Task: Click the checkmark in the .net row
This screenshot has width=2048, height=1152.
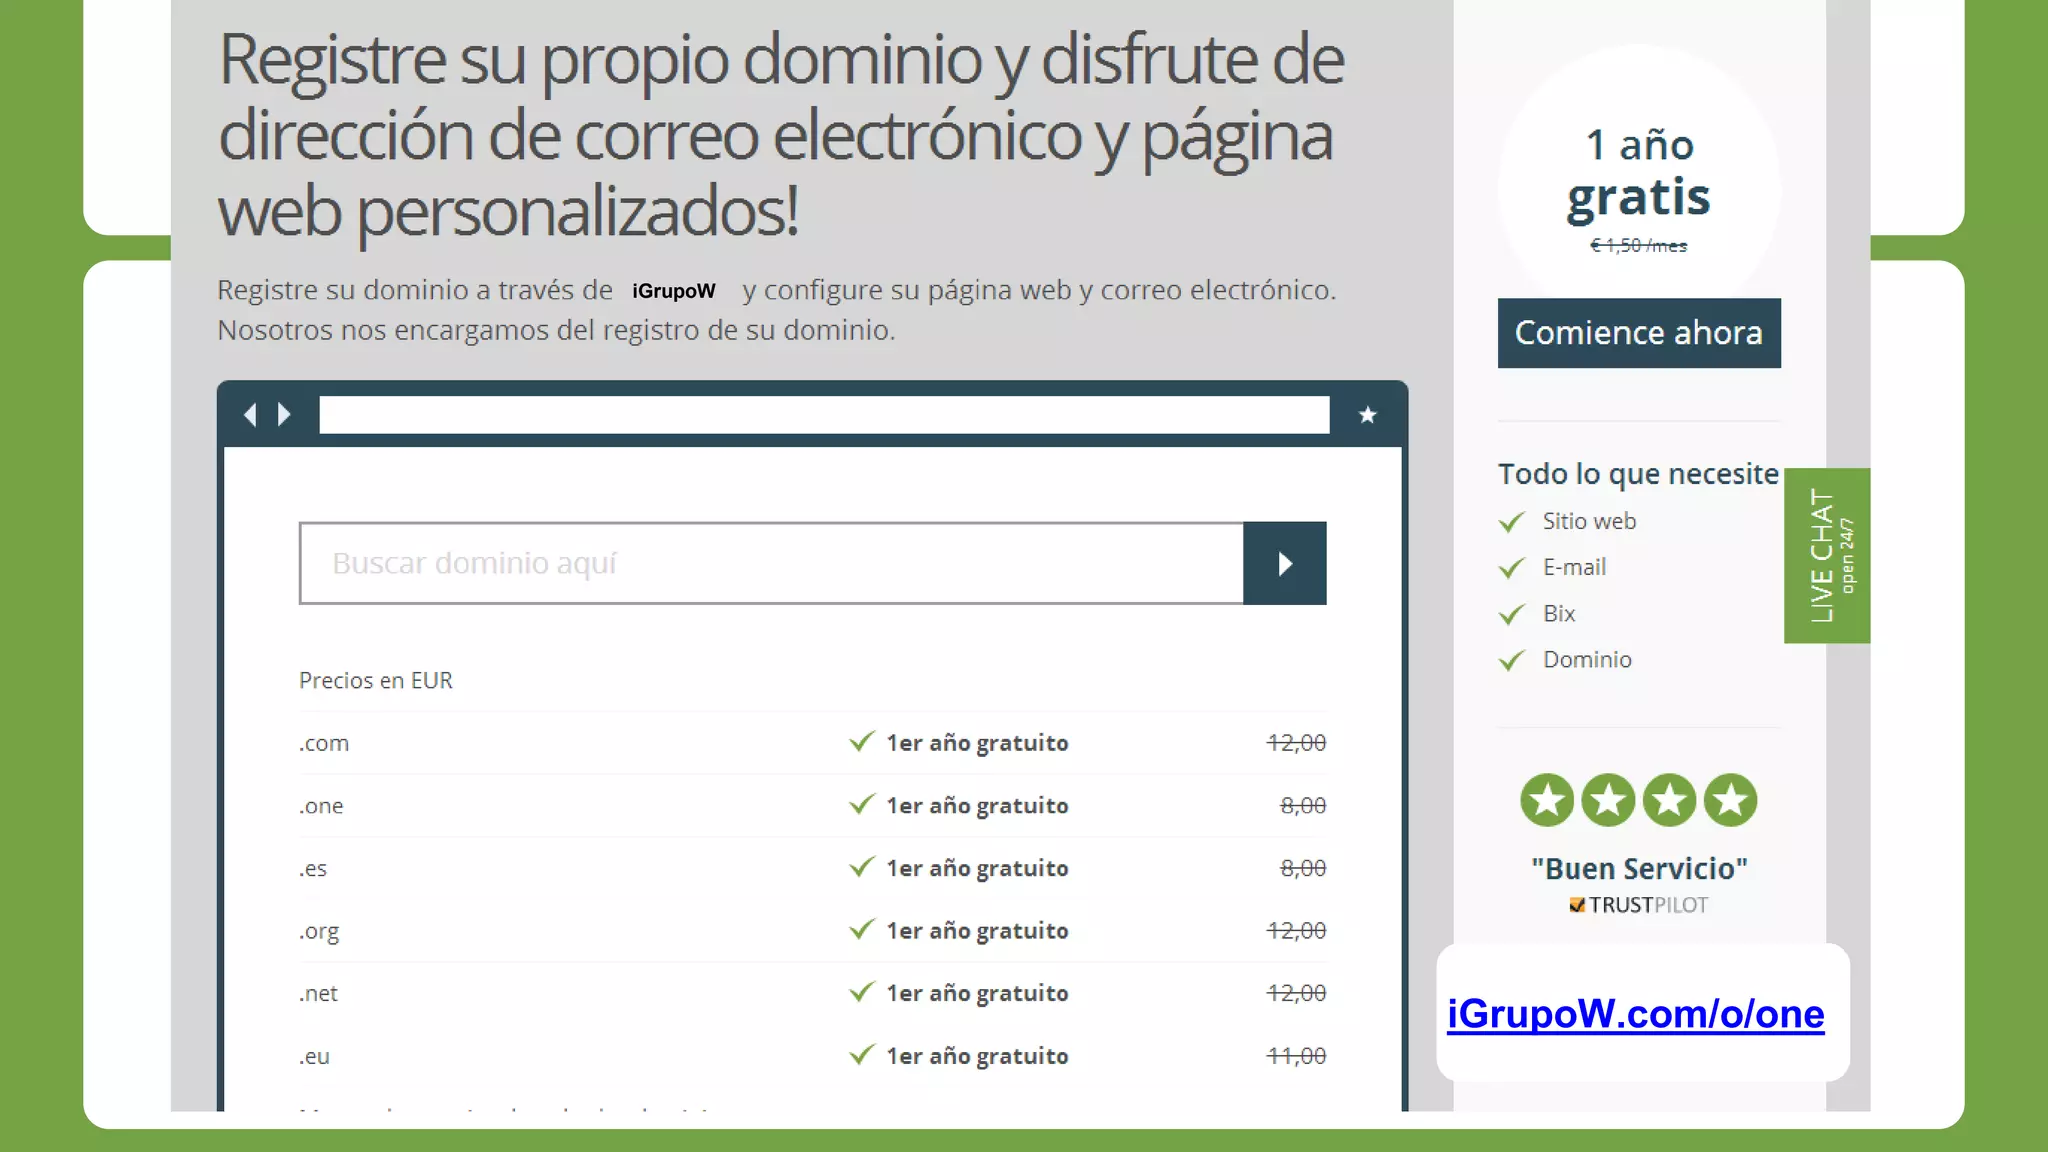Action: (862, 992)
